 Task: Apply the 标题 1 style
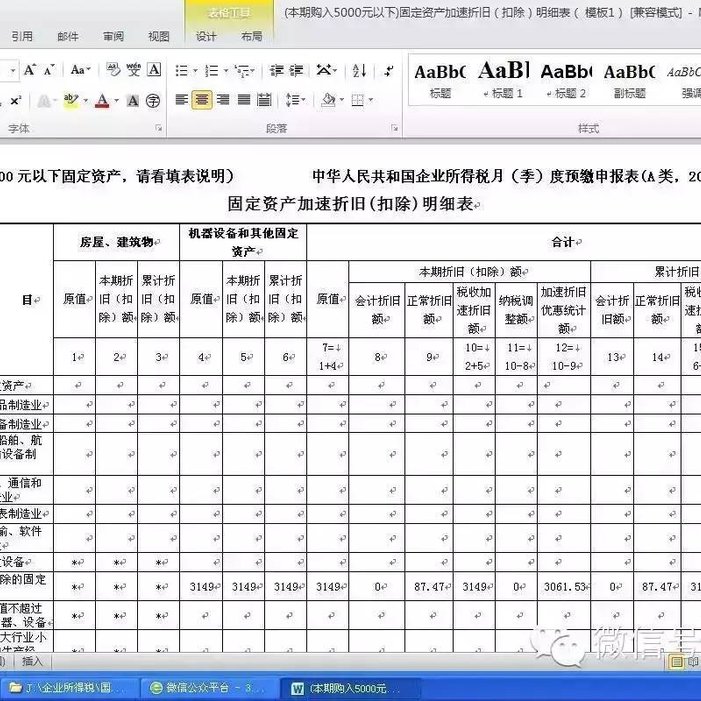coord(503,80)
